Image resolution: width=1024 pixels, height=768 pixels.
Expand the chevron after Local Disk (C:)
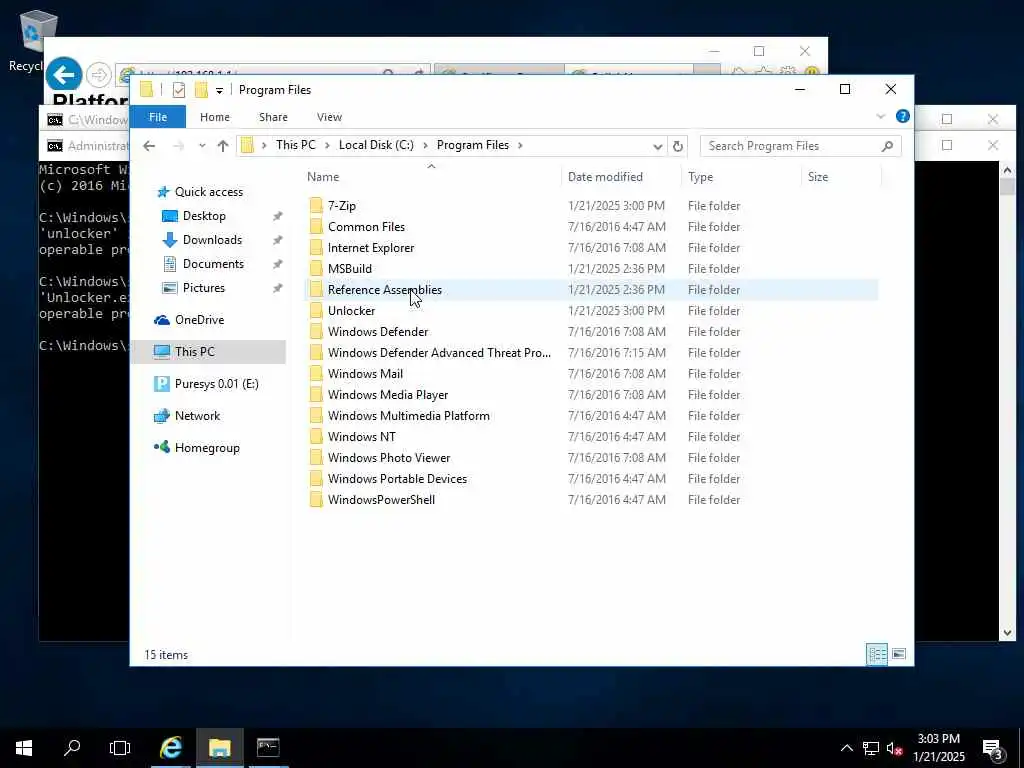click(x=425, y=145)
